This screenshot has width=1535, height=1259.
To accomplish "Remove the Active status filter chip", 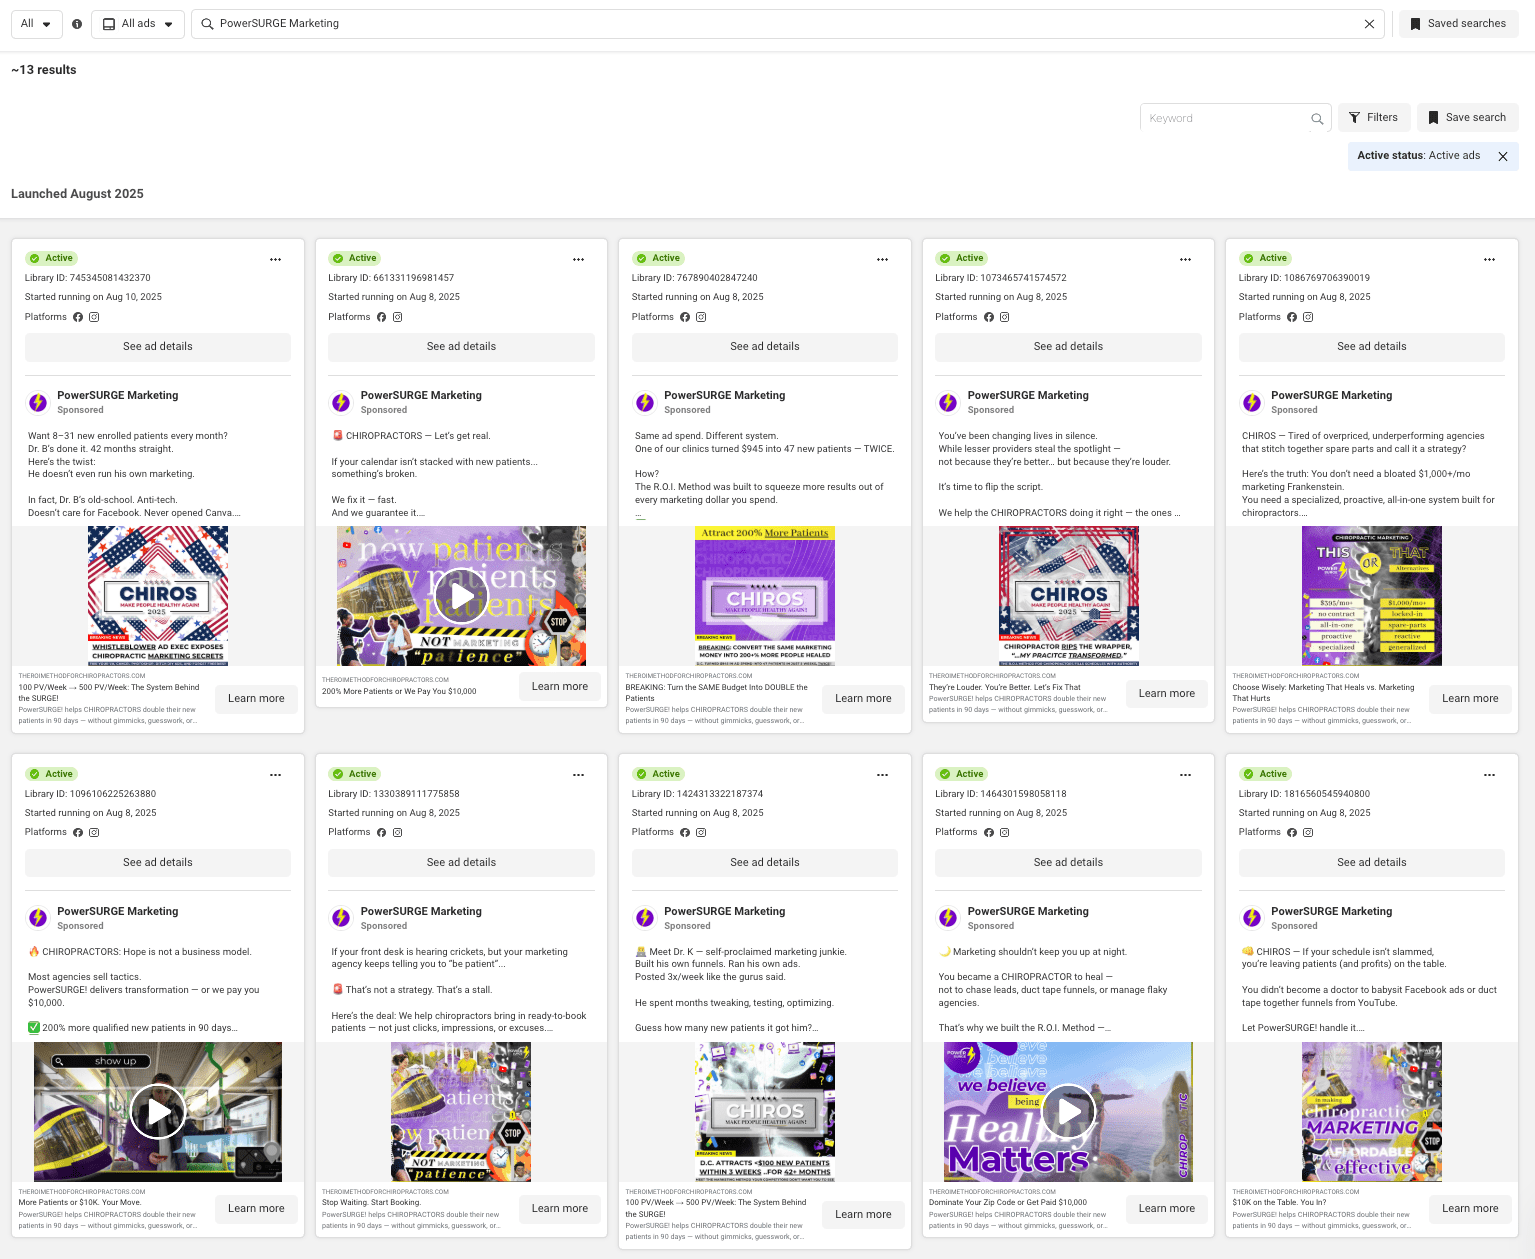I will (x=1502, y=156).
